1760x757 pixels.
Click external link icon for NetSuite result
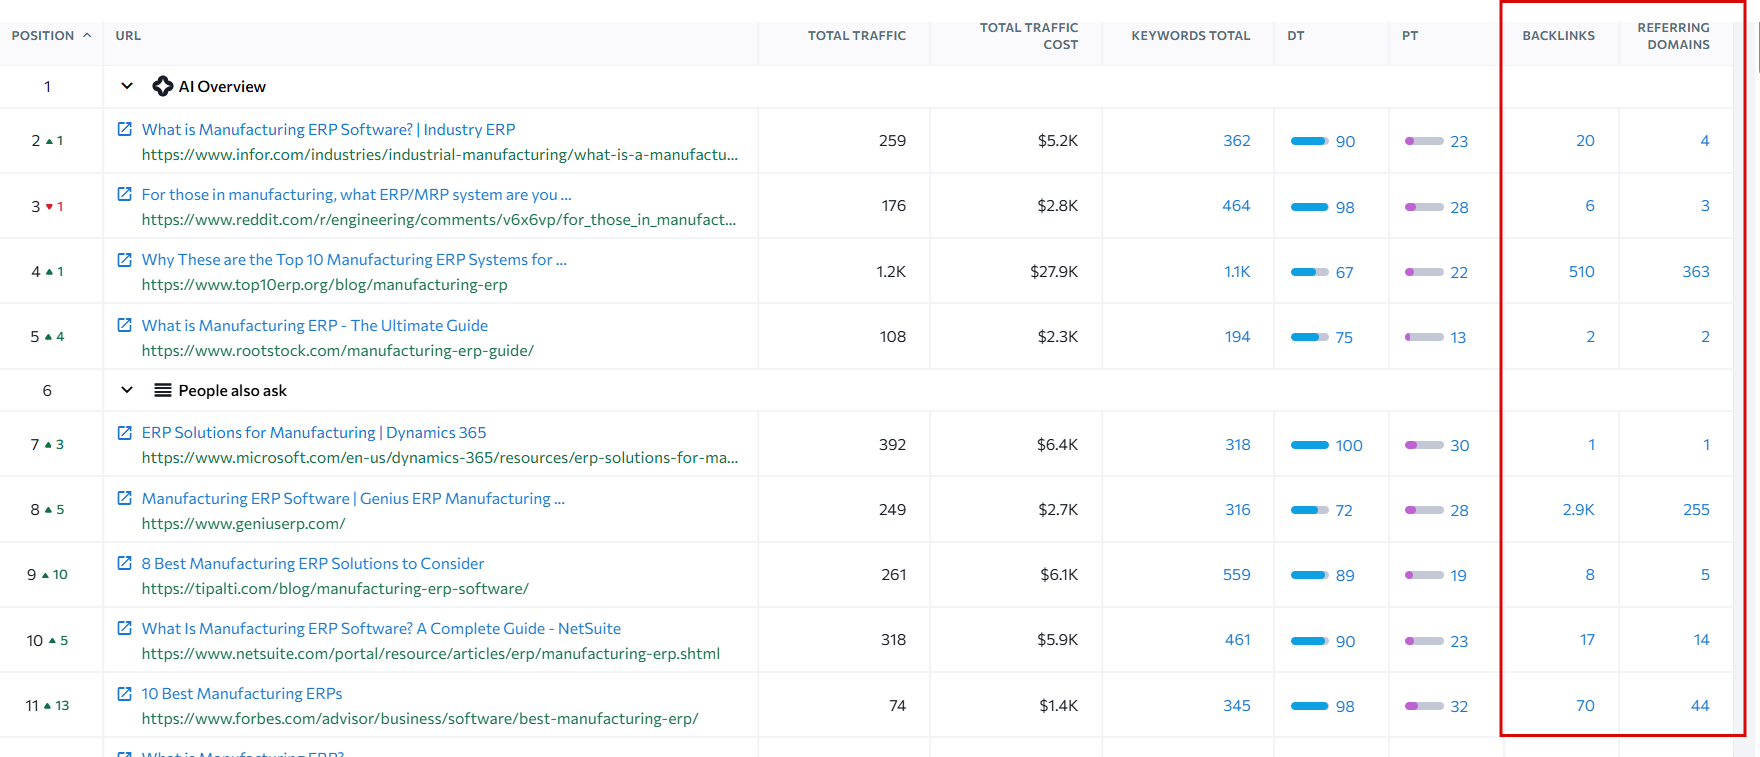(125, 628)
